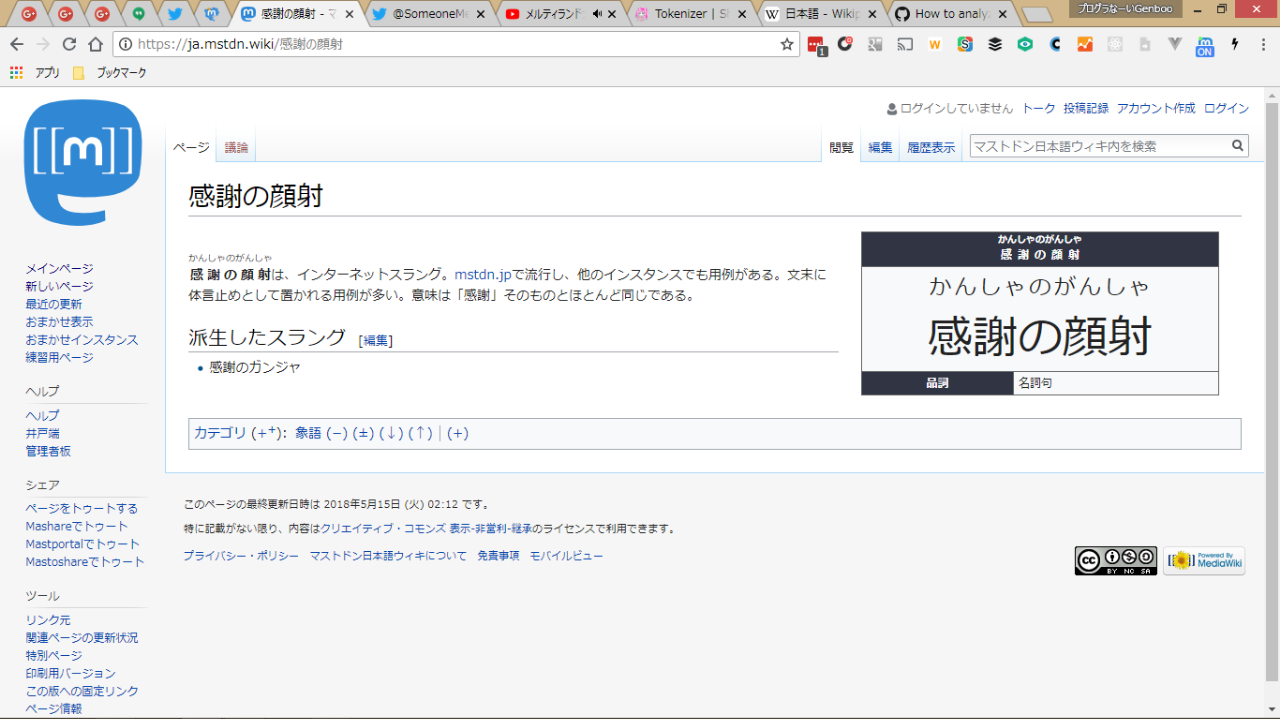The image size is (1280, 719).
Task: Follow the mstdn.jp link in article
Action: 483,275
